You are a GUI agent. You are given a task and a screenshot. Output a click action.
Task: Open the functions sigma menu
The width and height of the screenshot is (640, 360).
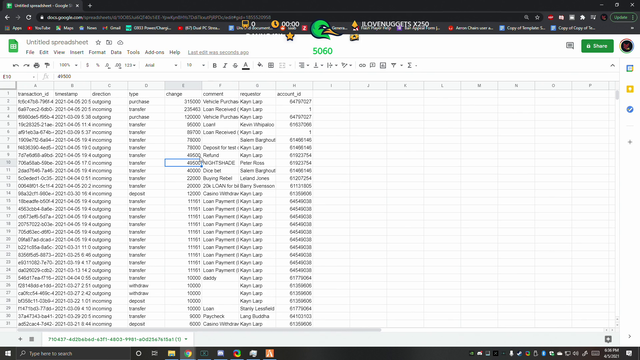coord(409,65)
